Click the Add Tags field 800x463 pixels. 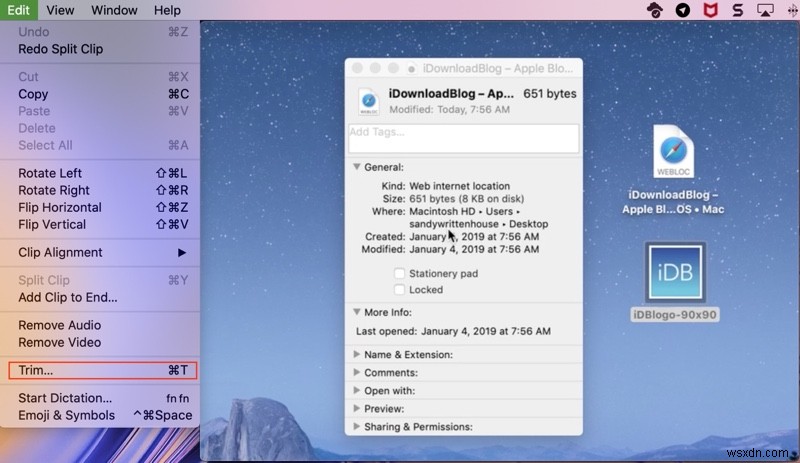(x=463, y=138)
